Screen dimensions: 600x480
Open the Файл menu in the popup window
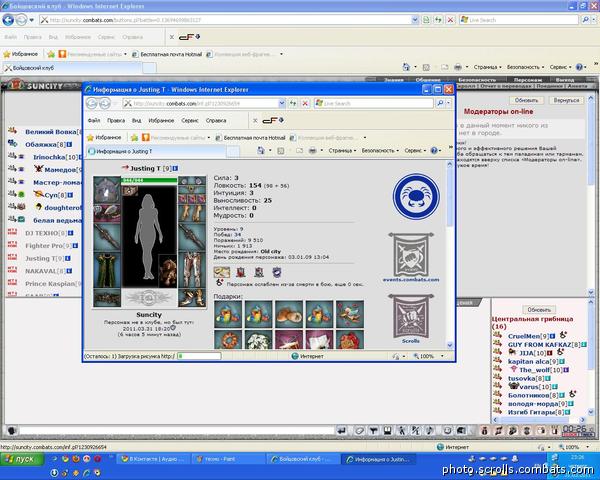tap(94, 120)
